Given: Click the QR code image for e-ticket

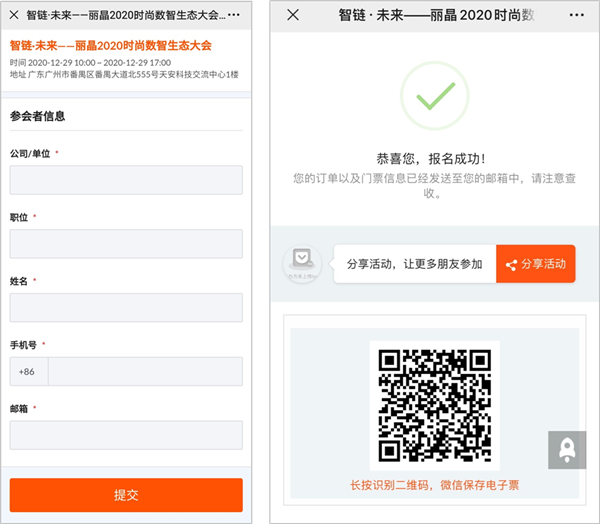Looking at the screenshot, I should (x=435, y=405).
